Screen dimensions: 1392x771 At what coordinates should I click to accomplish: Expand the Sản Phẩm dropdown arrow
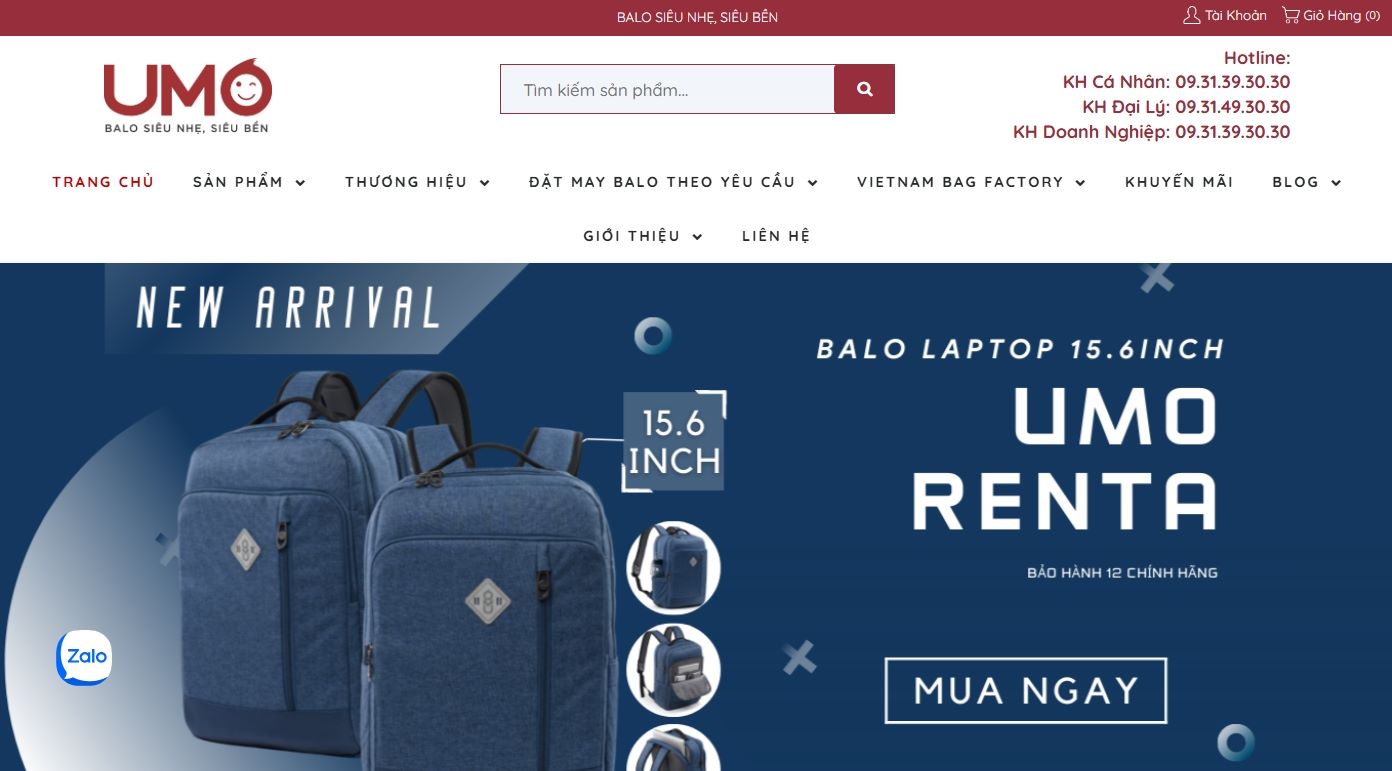300,183
